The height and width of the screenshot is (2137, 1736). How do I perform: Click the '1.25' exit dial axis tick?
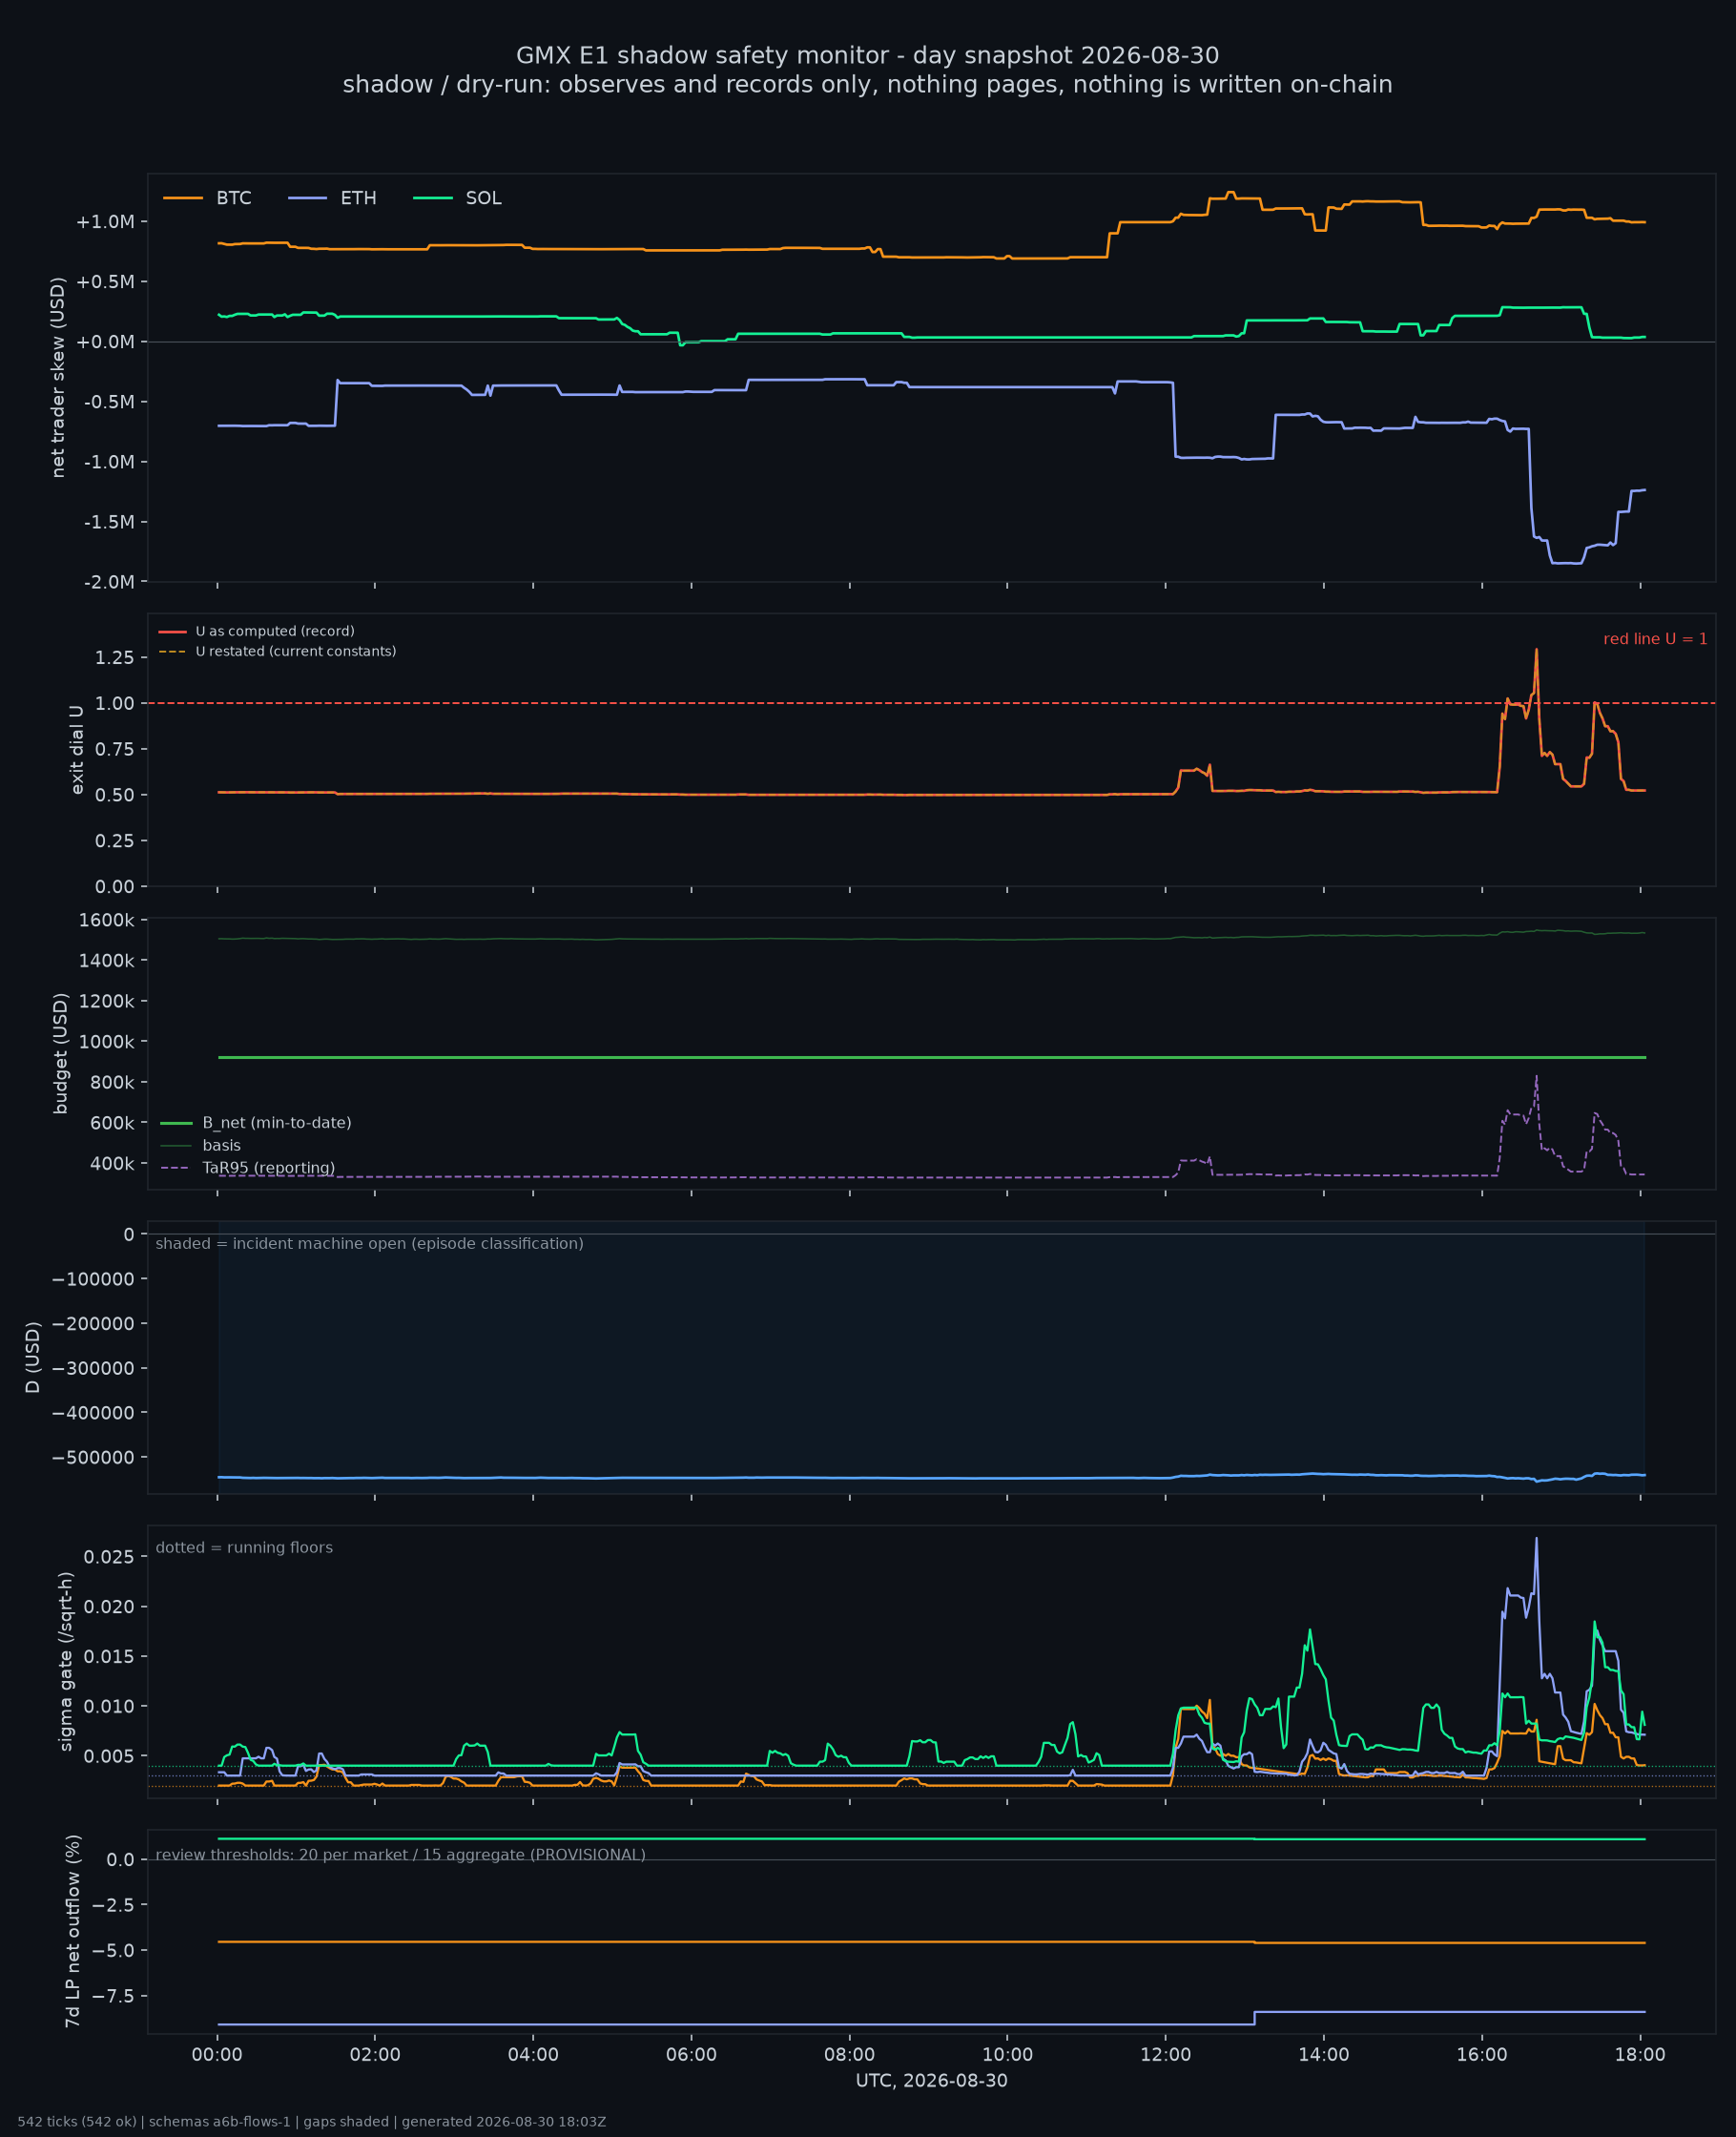(115, 658)
